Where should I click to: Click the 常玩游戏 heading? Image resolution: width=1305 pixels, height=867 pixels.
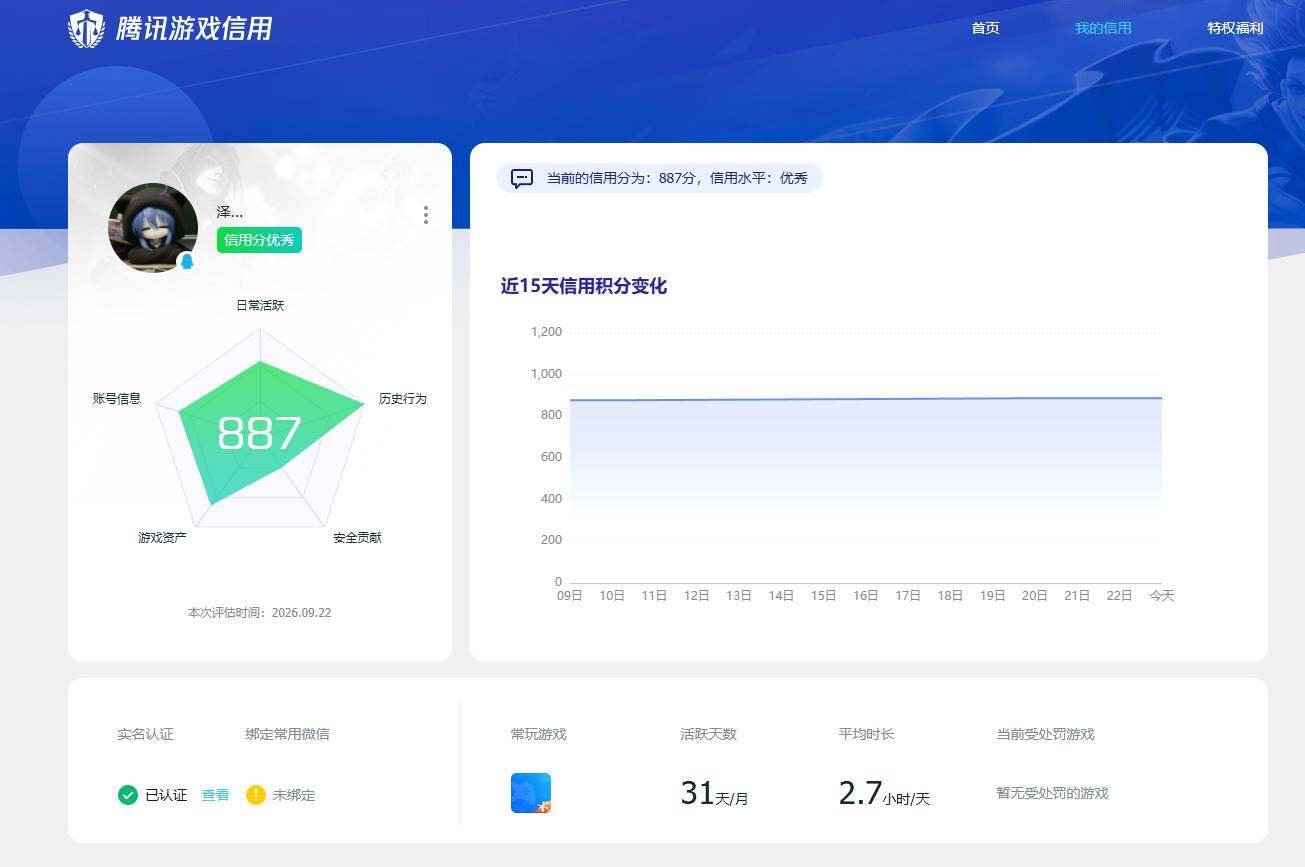(538, 734)
